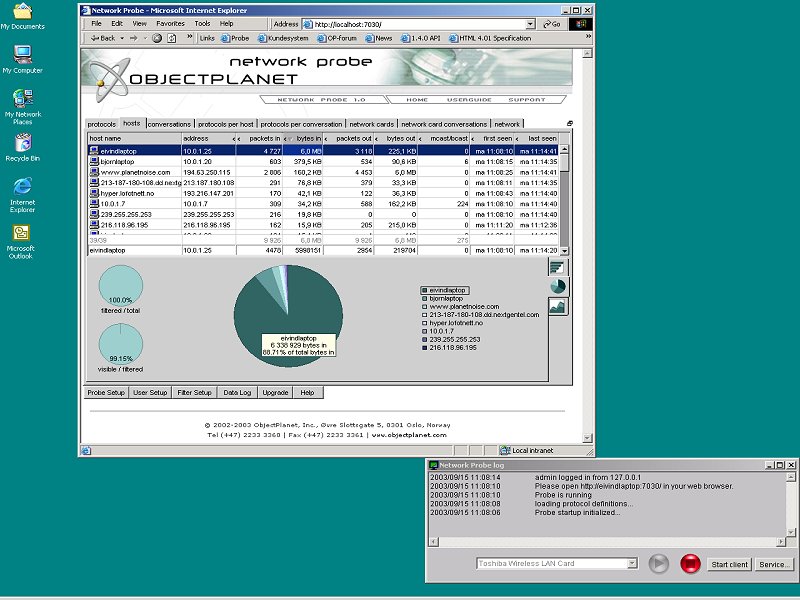Expand the links bar overflow chevron
The height and width of the screenshot is (600, 800).
point(588,37)
